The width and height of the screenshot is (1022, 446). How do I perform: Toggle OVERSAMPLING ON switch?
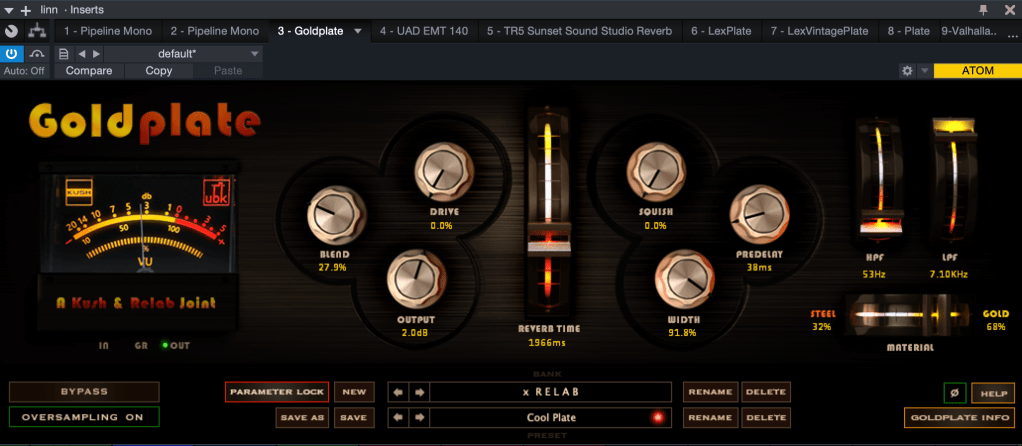84,417
